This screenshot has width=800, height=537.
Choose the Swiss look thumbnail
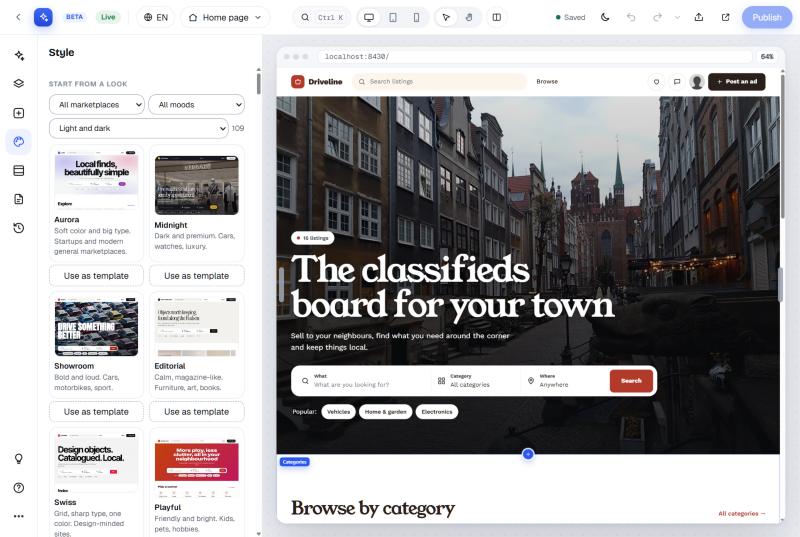96,463
